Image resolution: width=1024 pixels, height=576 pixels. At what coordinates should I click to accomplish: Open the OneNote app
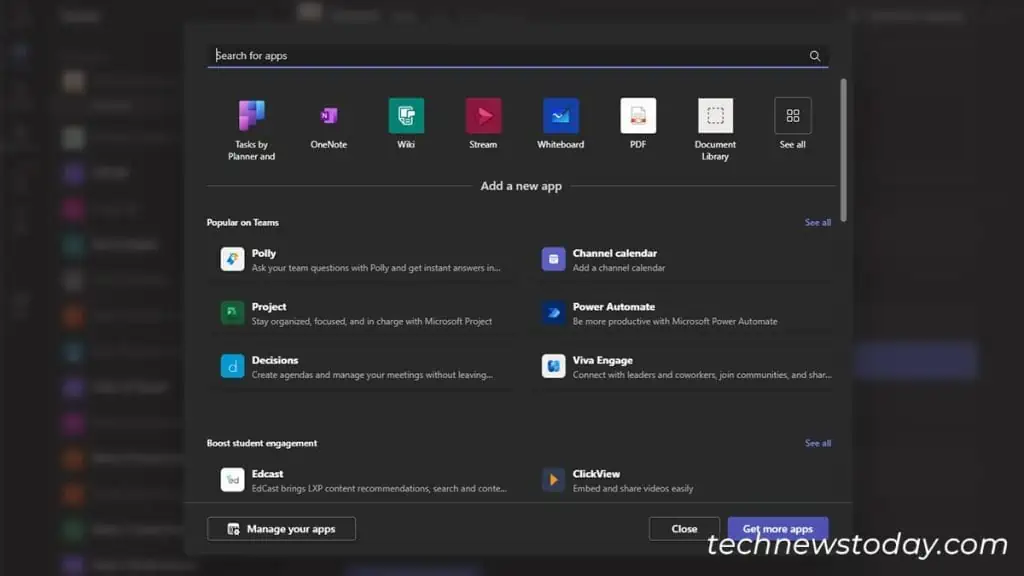coord(328,115)
